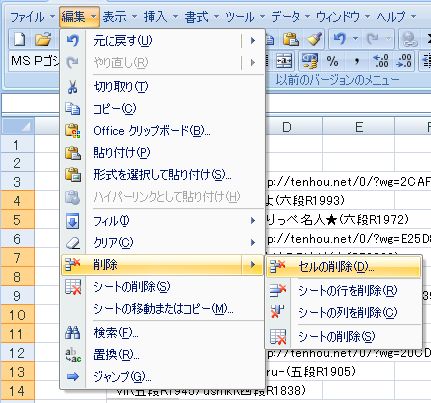Select シートの行を削除 in submenu

tap(343, 291)
